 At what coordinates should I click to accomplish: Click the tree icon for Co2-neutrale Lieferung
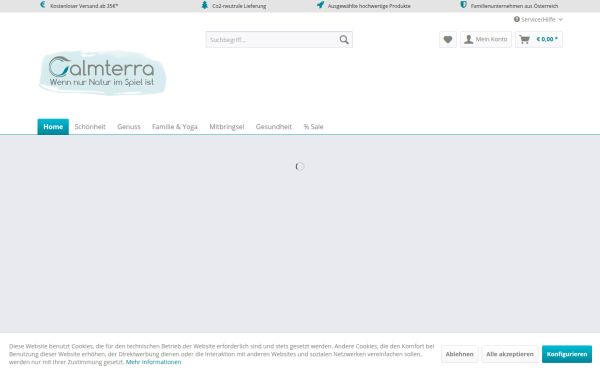pos(205,5)
